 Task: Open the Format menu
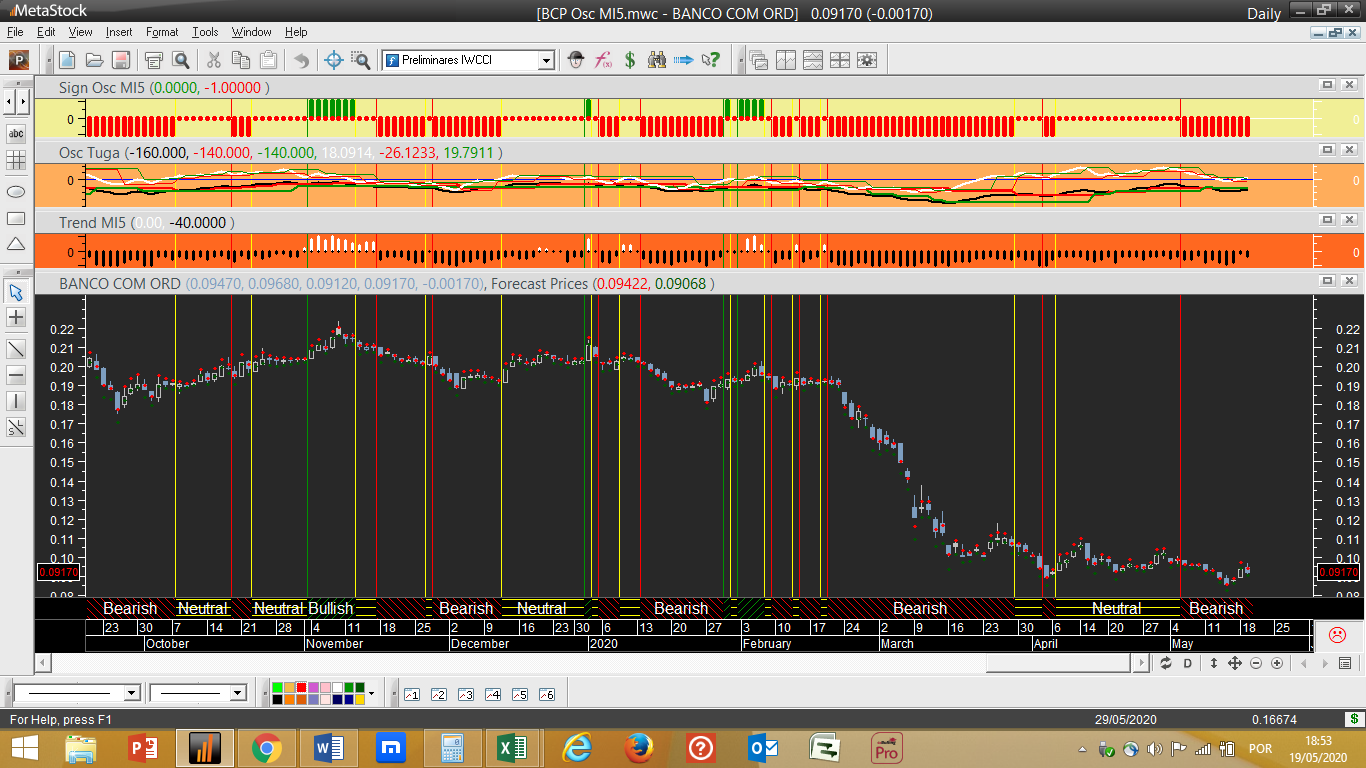[162, 32]
